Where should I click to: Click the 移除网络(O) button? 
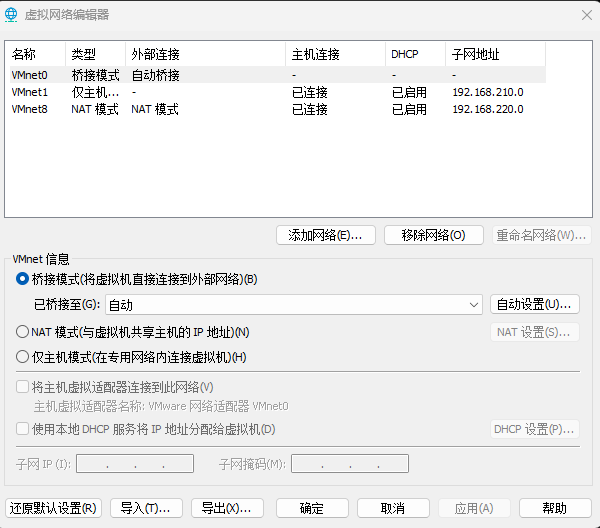(434, 235)
